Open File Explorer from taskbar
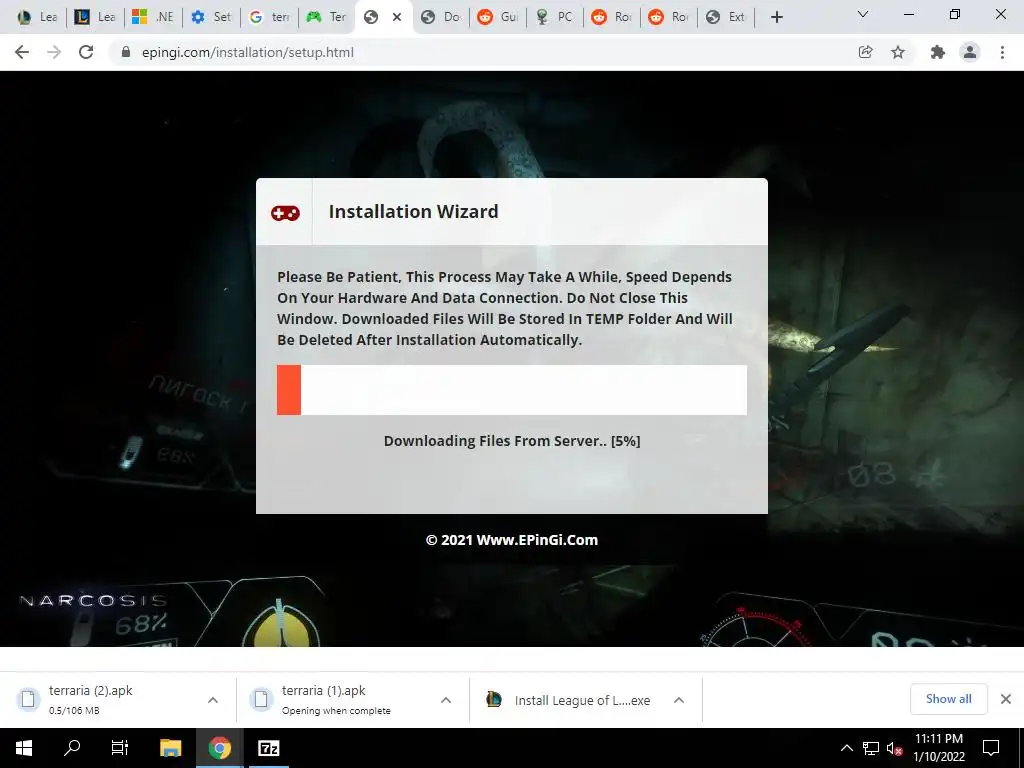The height and width of the screenshot is (768, 1024). 170,748
